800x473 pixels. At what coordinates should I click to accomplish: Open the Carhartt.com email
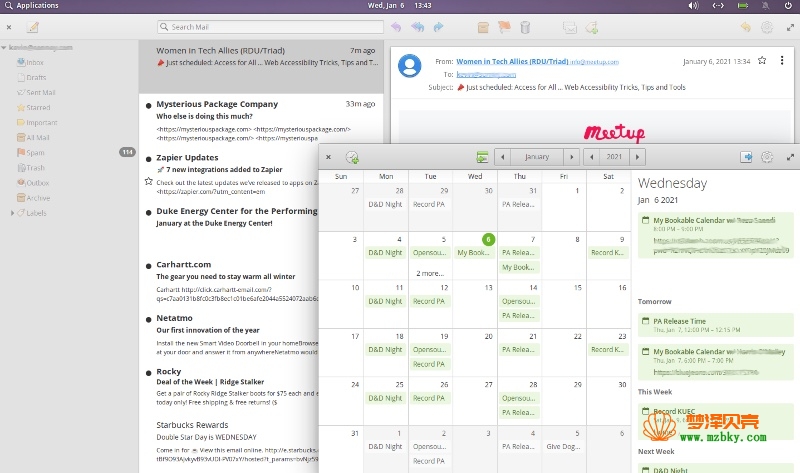(x=230, y=281)
